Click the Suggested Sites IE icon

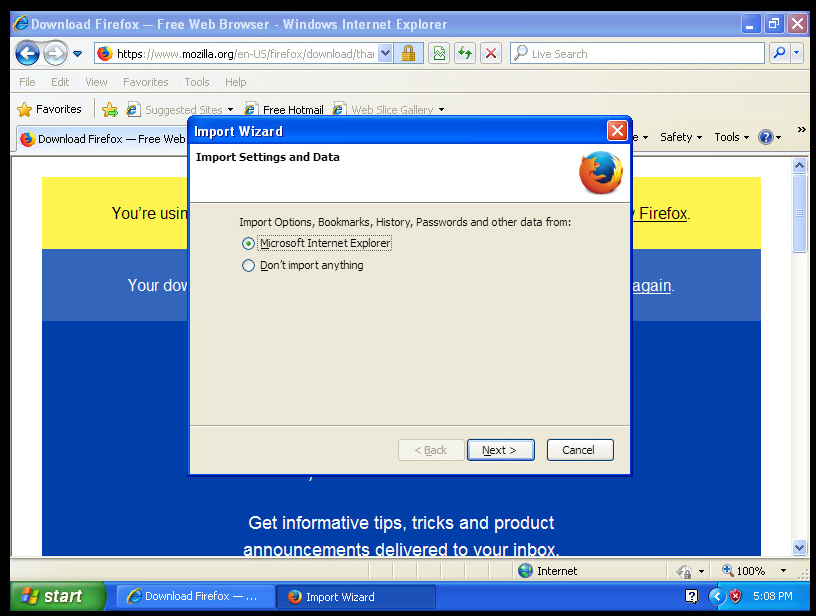coord(133,109)
